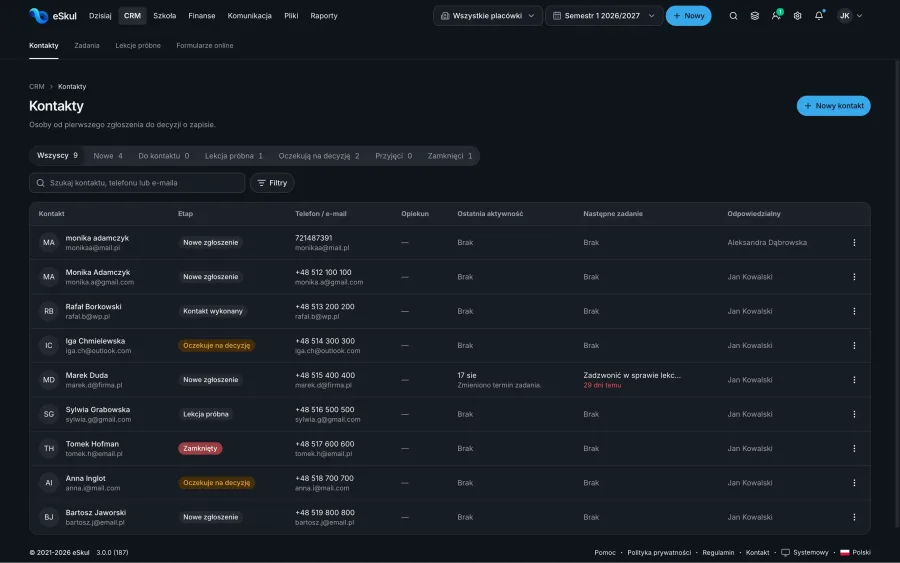
Task: Click the SG avatar of Sylwia Grabowska
Action: [49, 414]
